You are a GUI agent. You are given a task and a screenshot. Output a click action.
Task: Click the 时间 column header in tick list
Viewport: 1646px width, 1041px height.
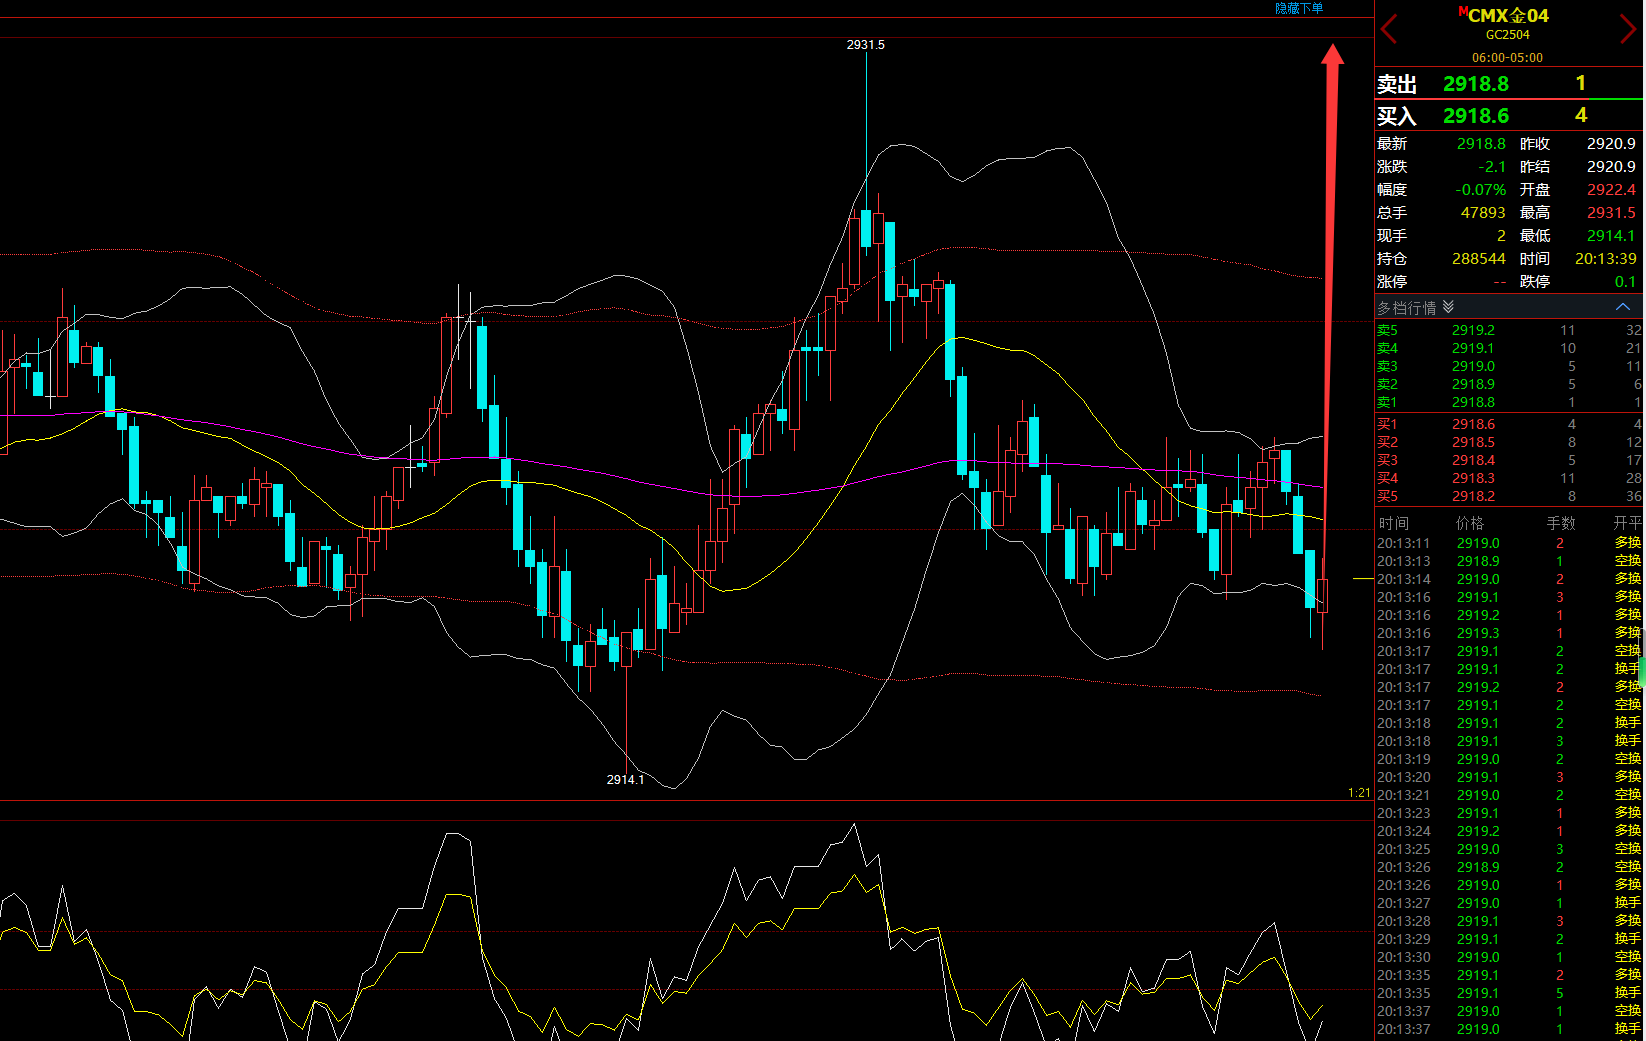[1394, 523]
